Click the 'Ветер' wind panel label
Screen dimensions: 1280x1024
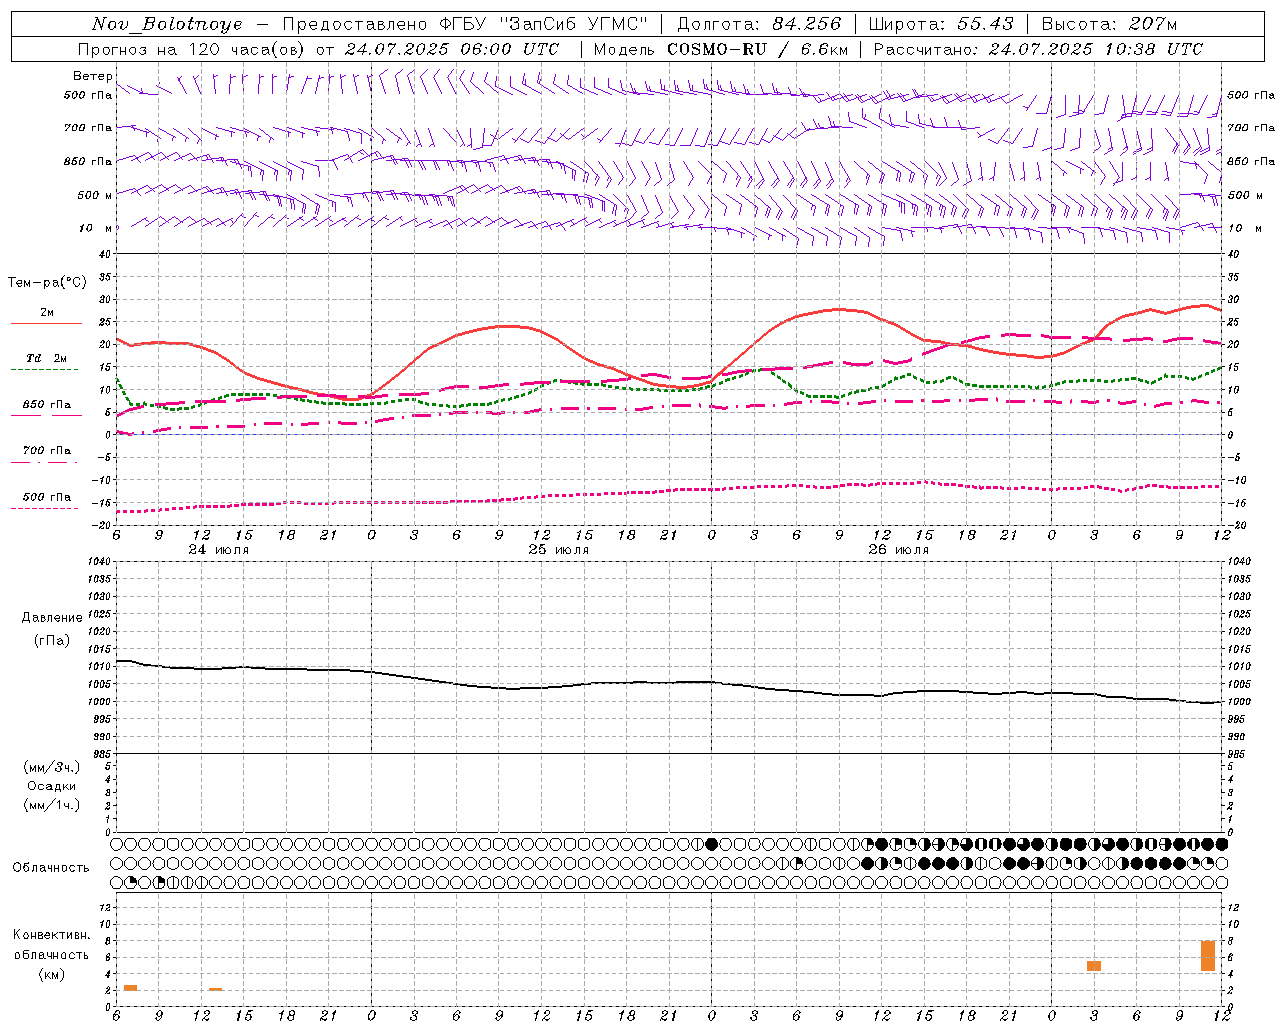(93, 76)
